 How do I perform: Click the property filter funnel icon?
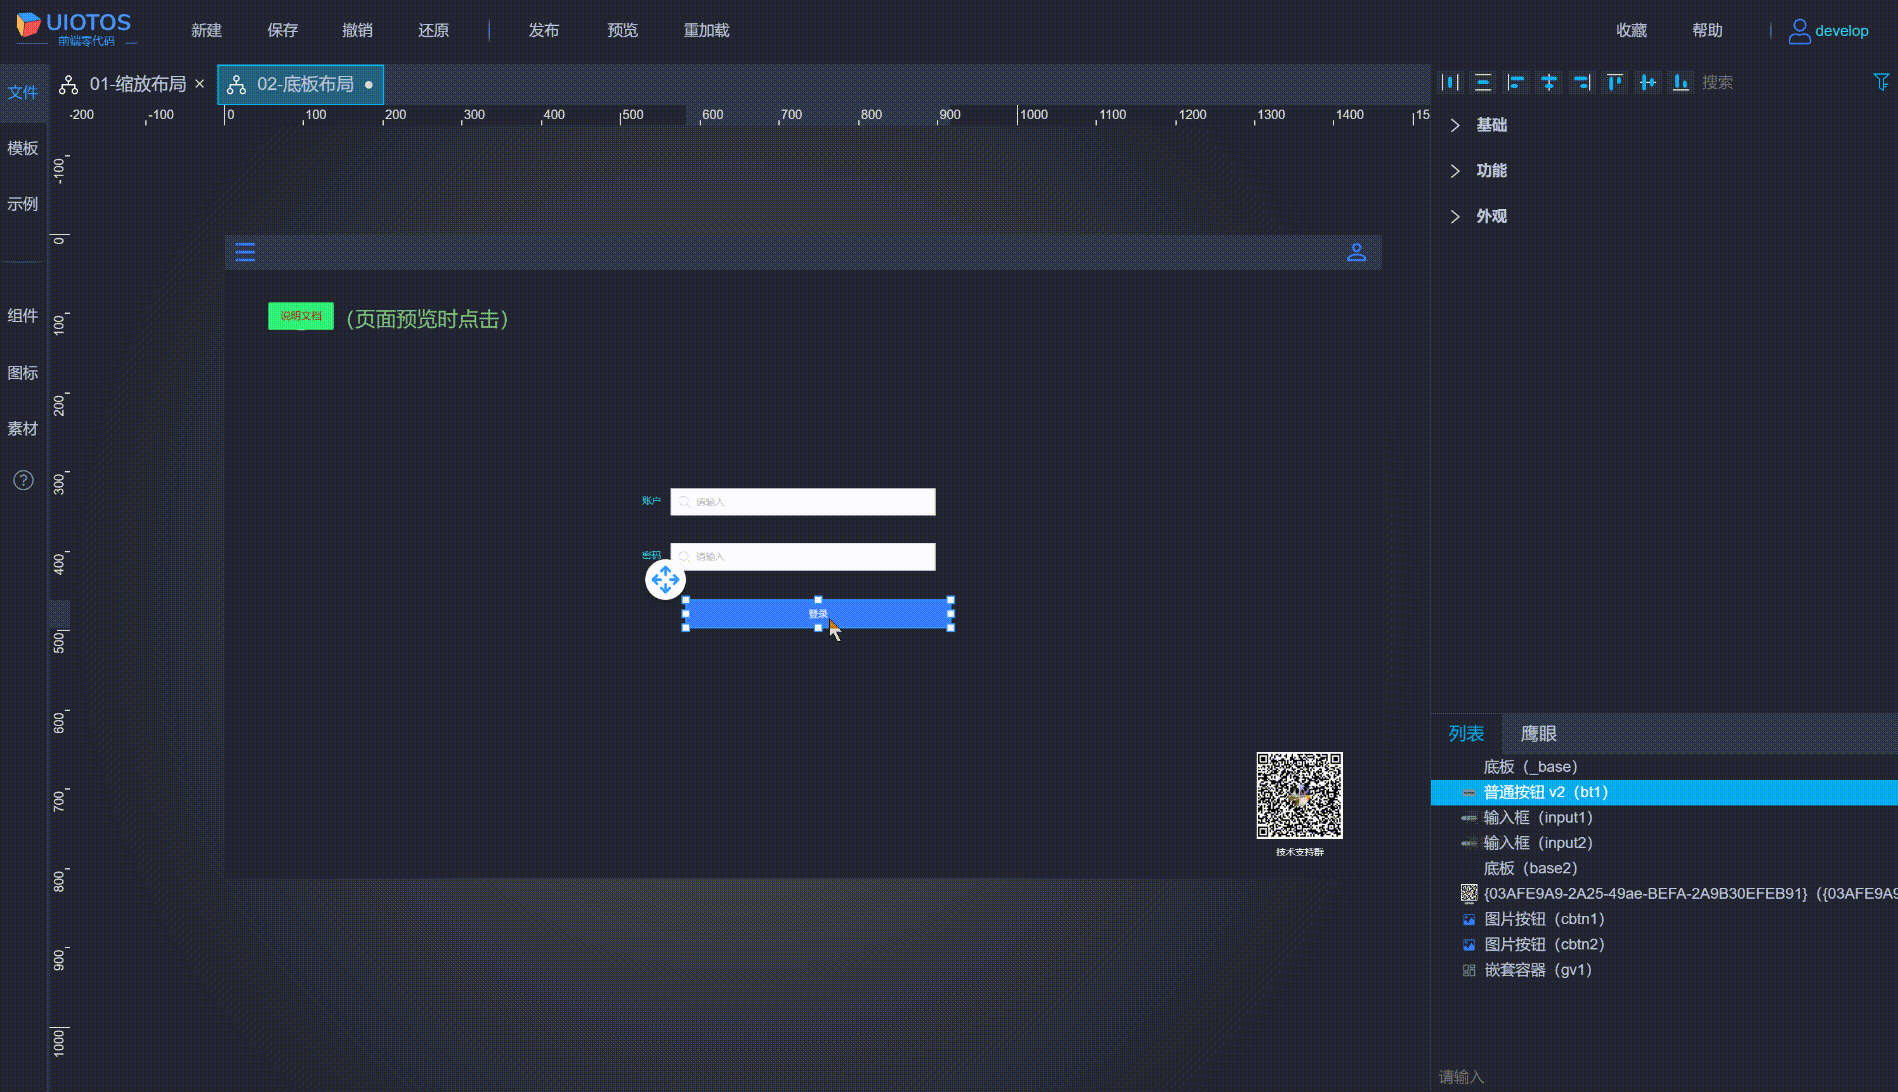(1881, 82)
